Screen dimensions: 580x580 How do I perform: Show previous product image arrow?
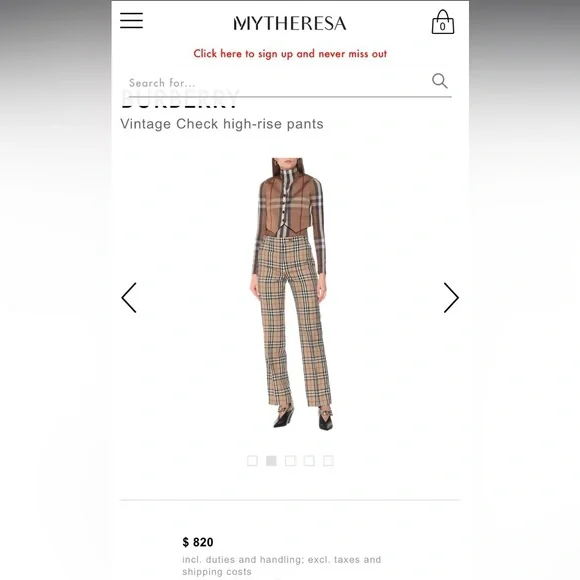click(129, 298)
